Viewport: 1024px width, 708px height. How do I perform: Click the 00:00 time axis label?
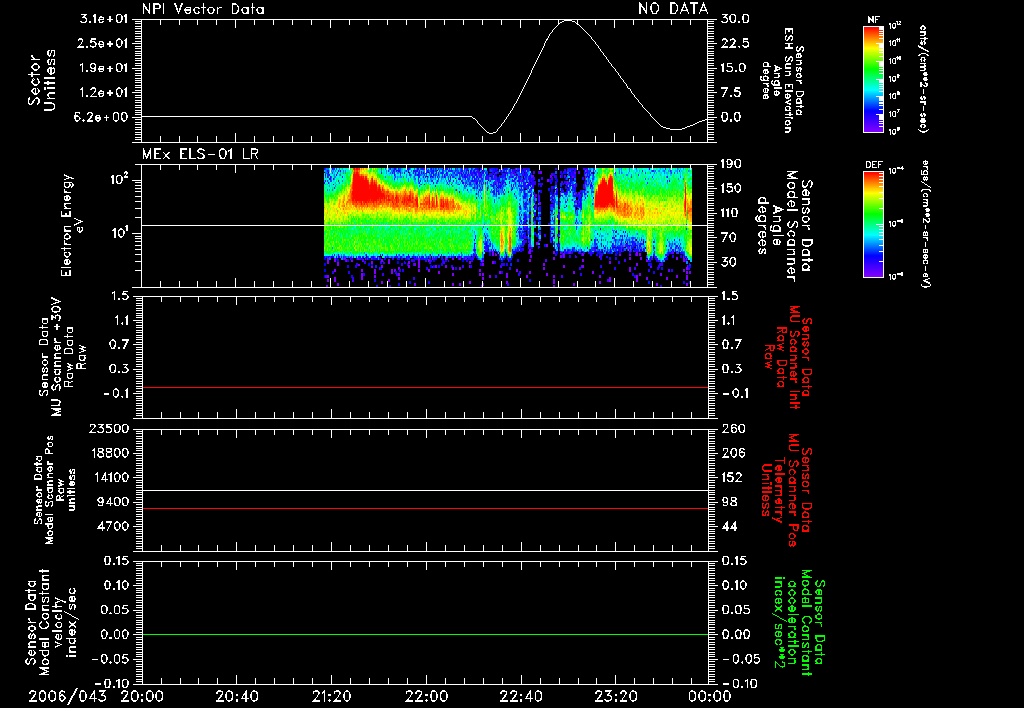point(710,696)
